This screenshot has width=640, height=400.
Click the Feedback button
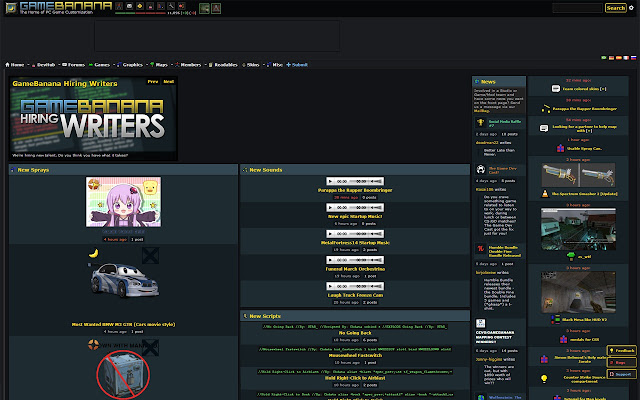(x=622, y=351)
